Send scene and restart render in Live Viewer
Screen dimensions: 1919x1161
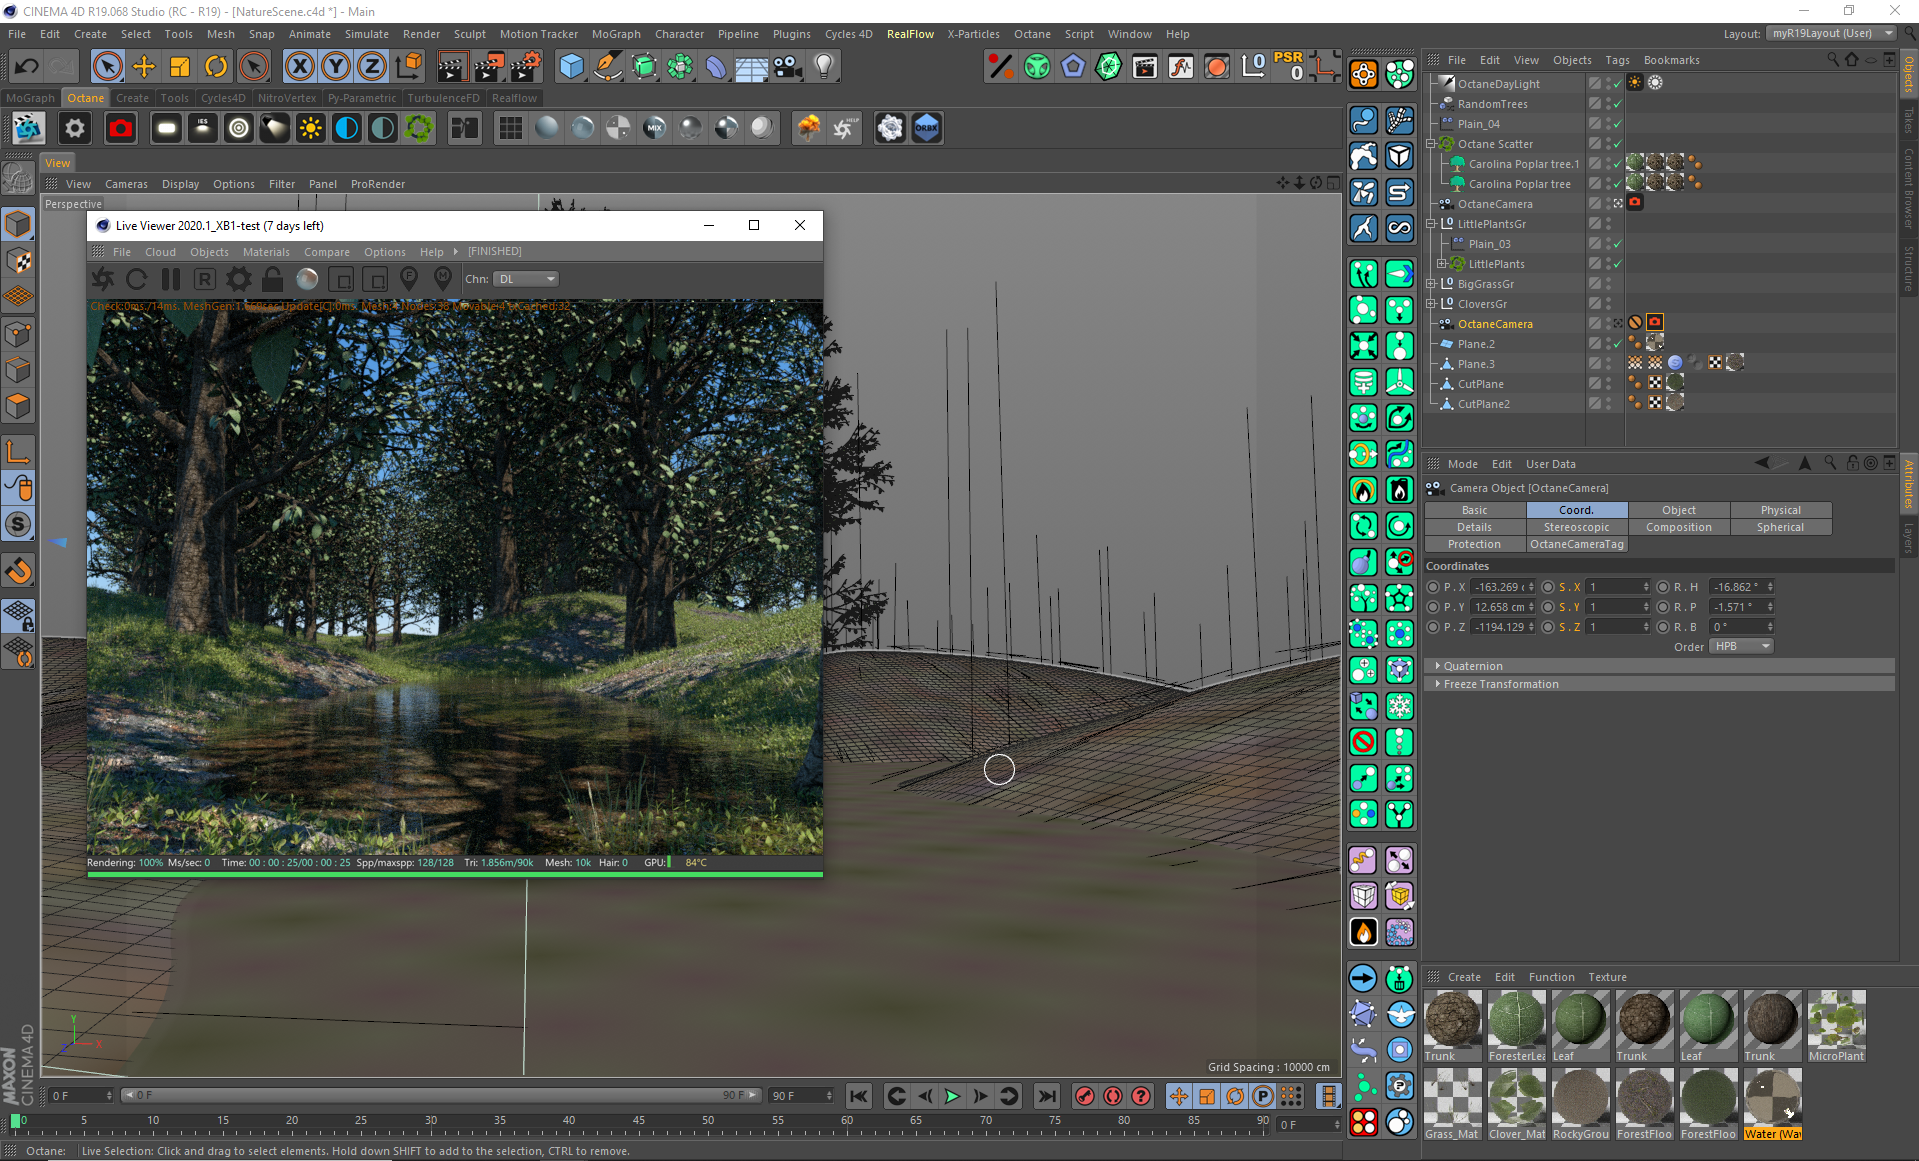click(x=103, y=279)
